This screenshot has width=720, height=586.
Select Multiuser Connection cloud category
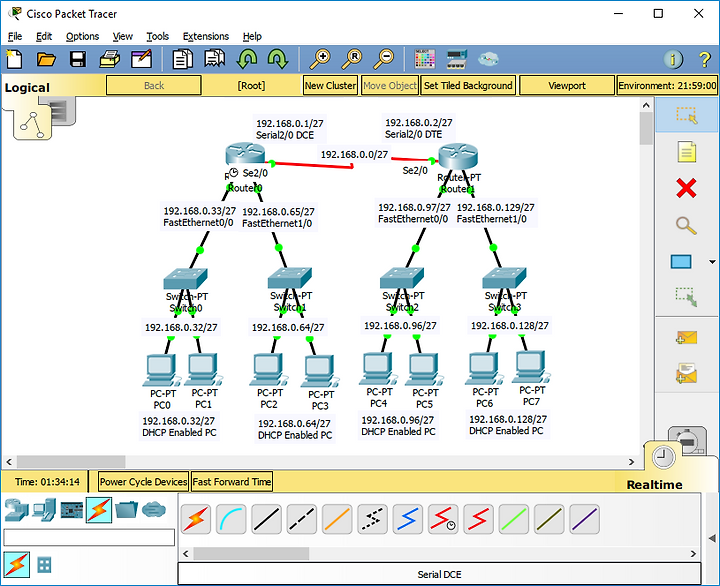click(154, 510)
